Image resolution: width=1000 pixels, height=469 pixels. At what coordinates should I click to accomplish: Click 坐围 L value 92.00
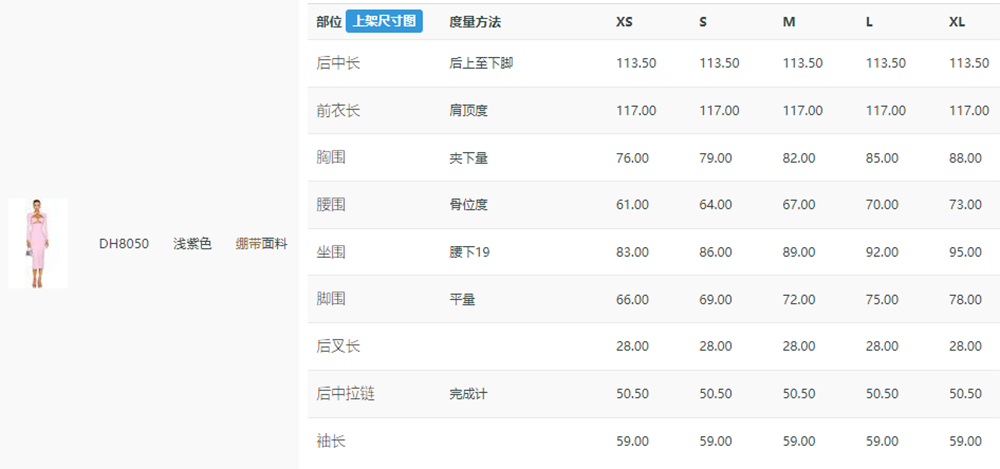tap(882, 252)
